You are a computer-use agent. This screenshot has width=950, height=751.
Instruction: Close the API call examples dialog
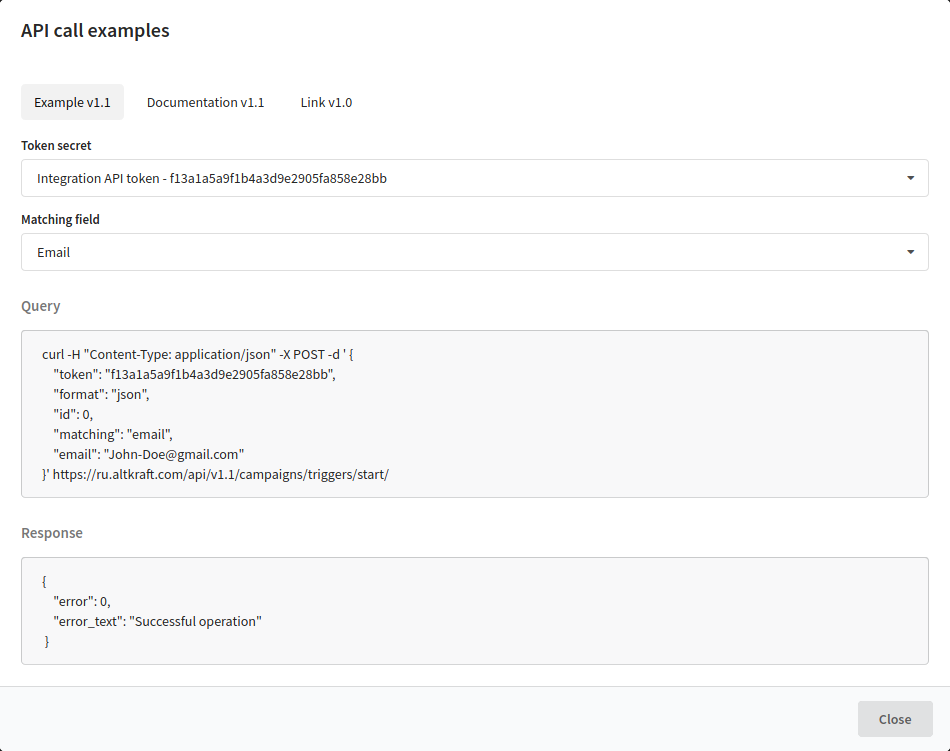[x=895, y=719]
